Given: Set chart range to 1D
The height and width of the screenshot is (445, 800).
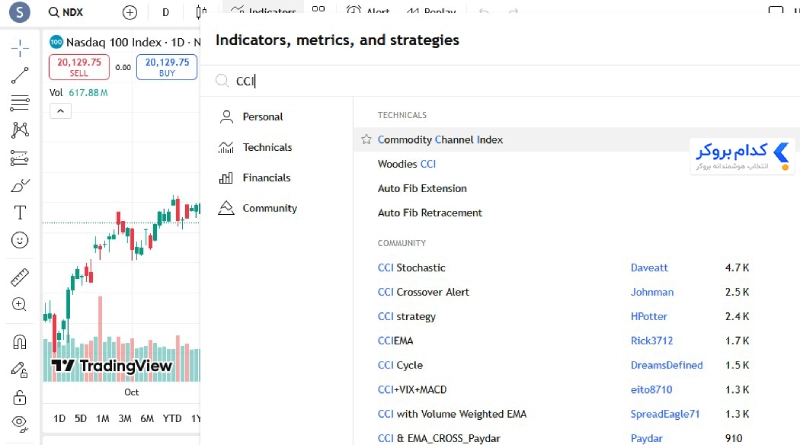Looking at the screenshot, I should [x=59, y=418].
